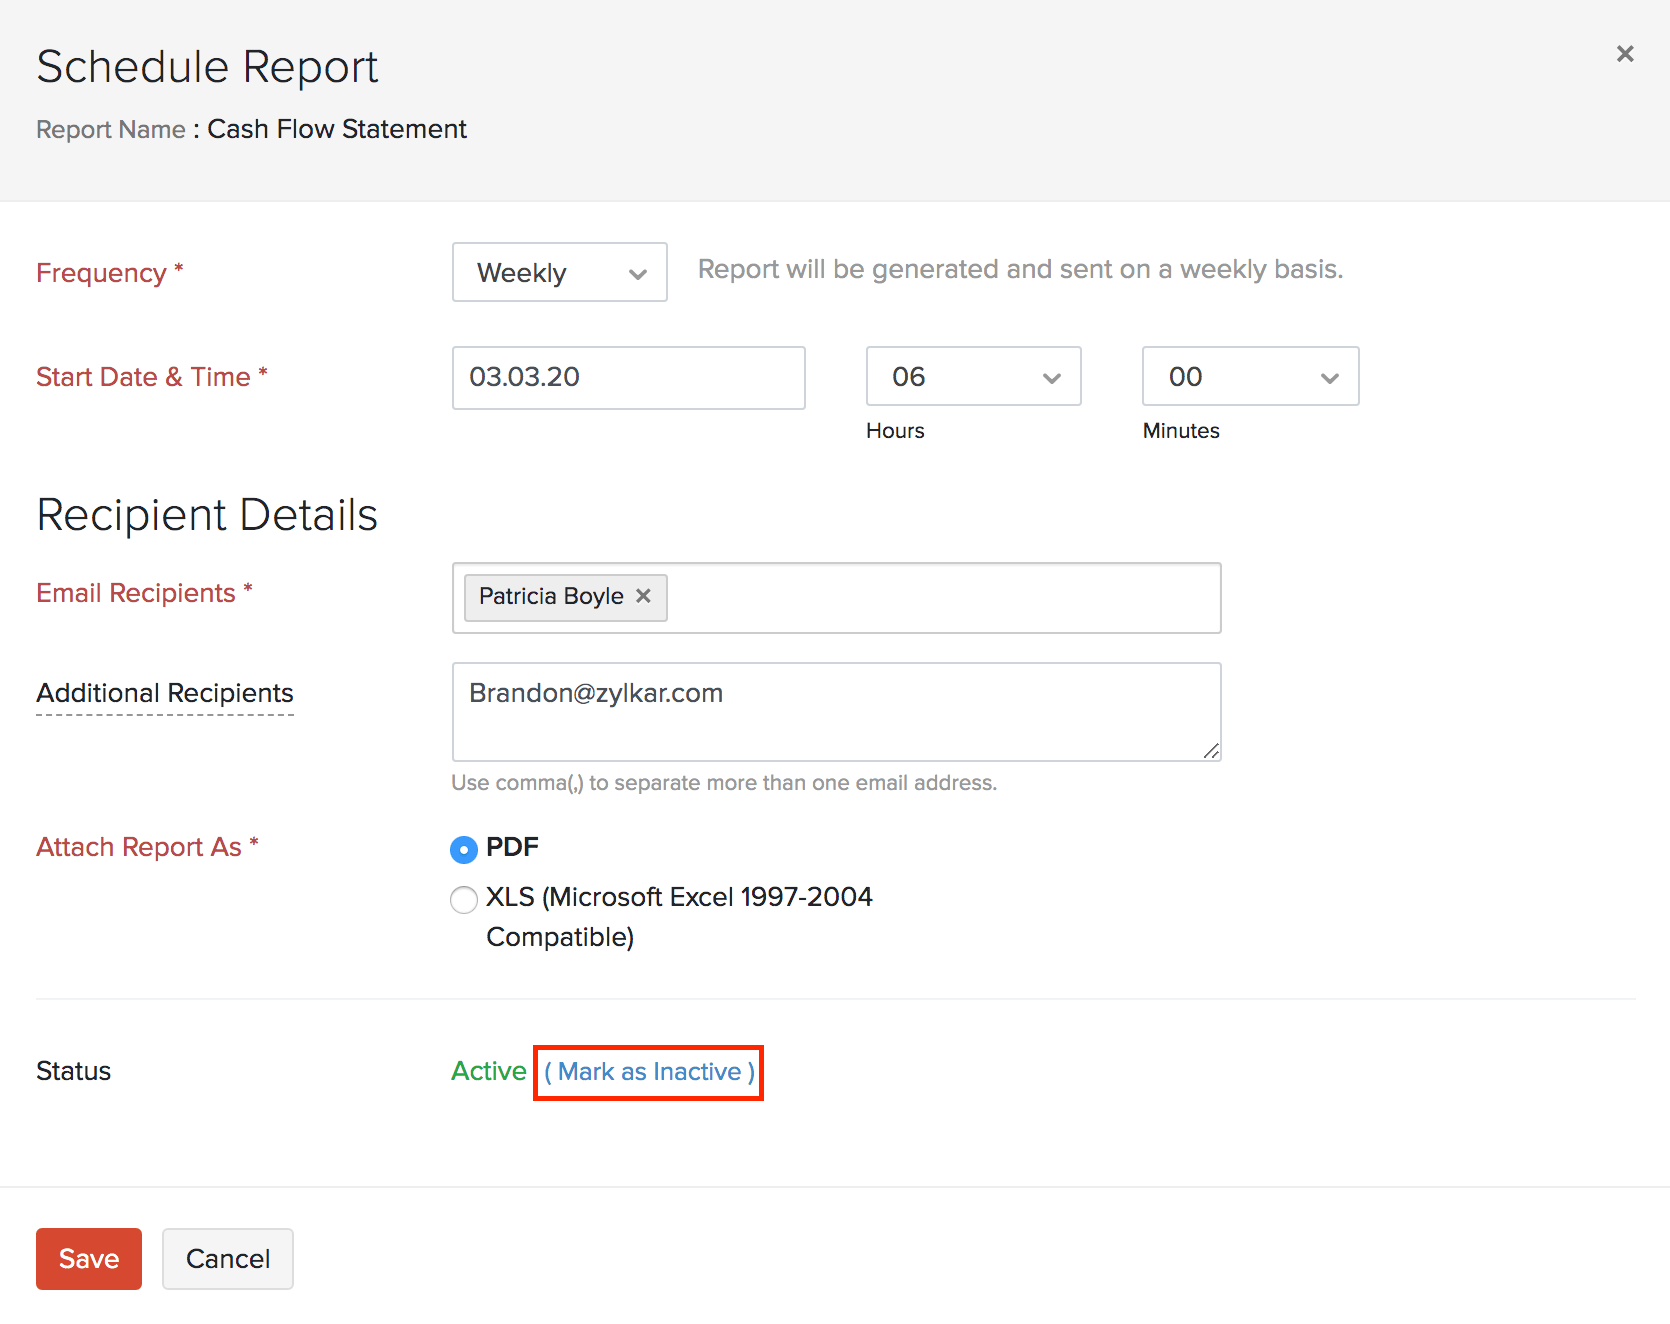Change the Minutes value from 00

1249,377
